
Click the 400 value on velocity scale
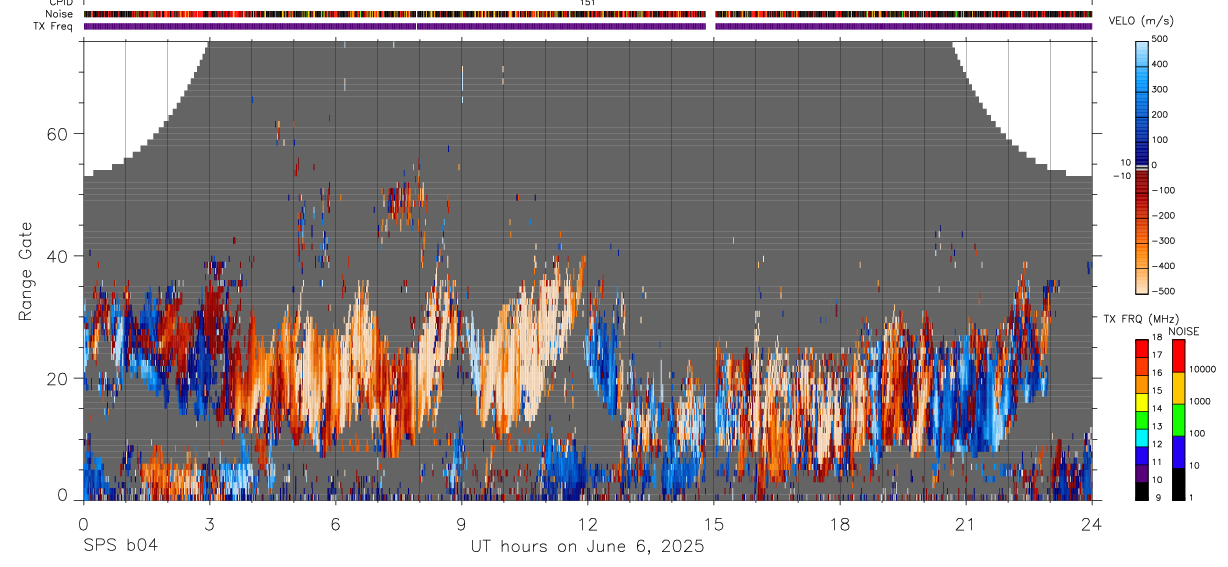[1160, 64]
